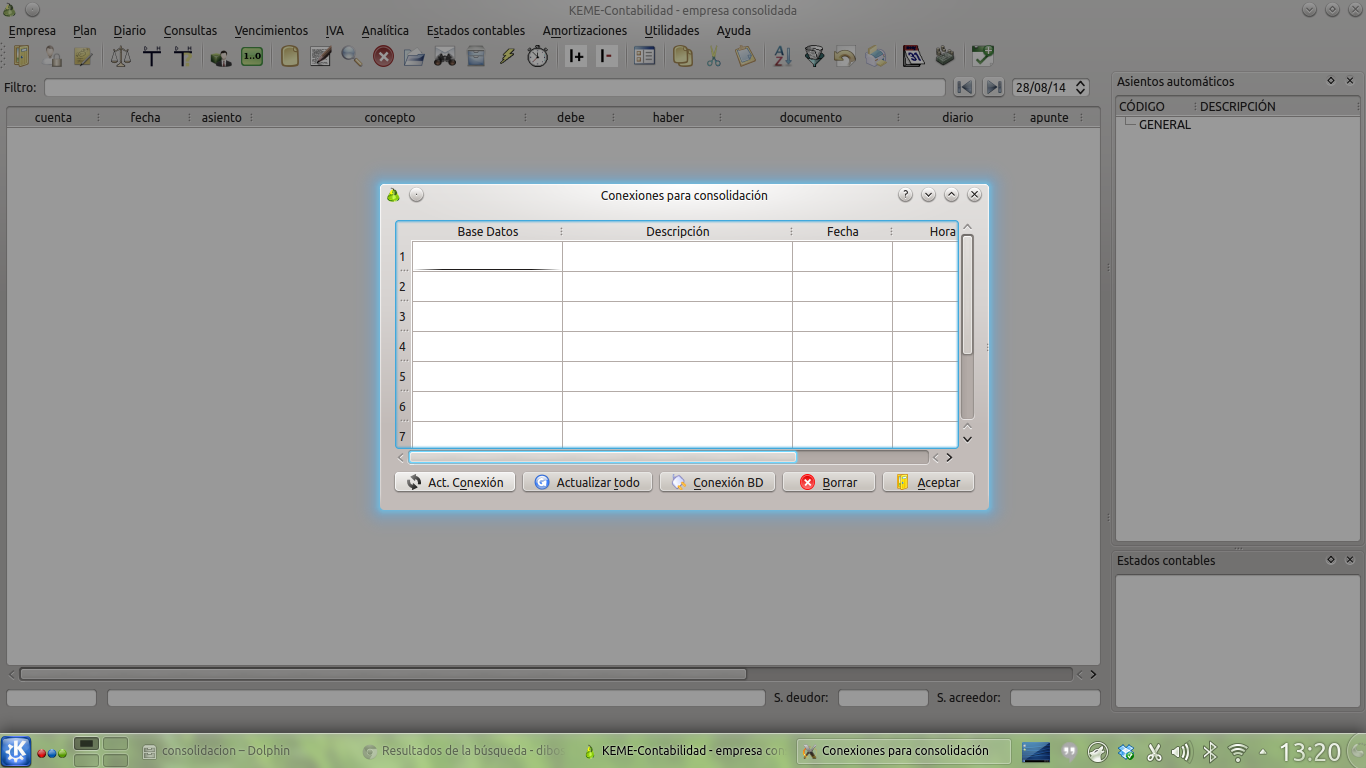
Task: Click the lightning bolt toolbar icon
Action: click(x=507, y=56)
